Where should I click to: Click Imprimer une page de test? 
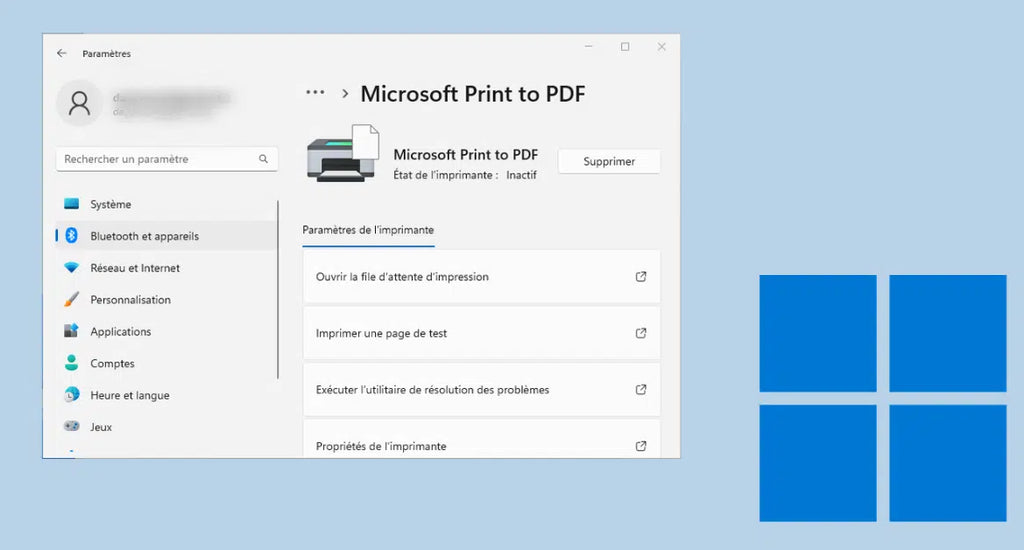tap(481, 333)
